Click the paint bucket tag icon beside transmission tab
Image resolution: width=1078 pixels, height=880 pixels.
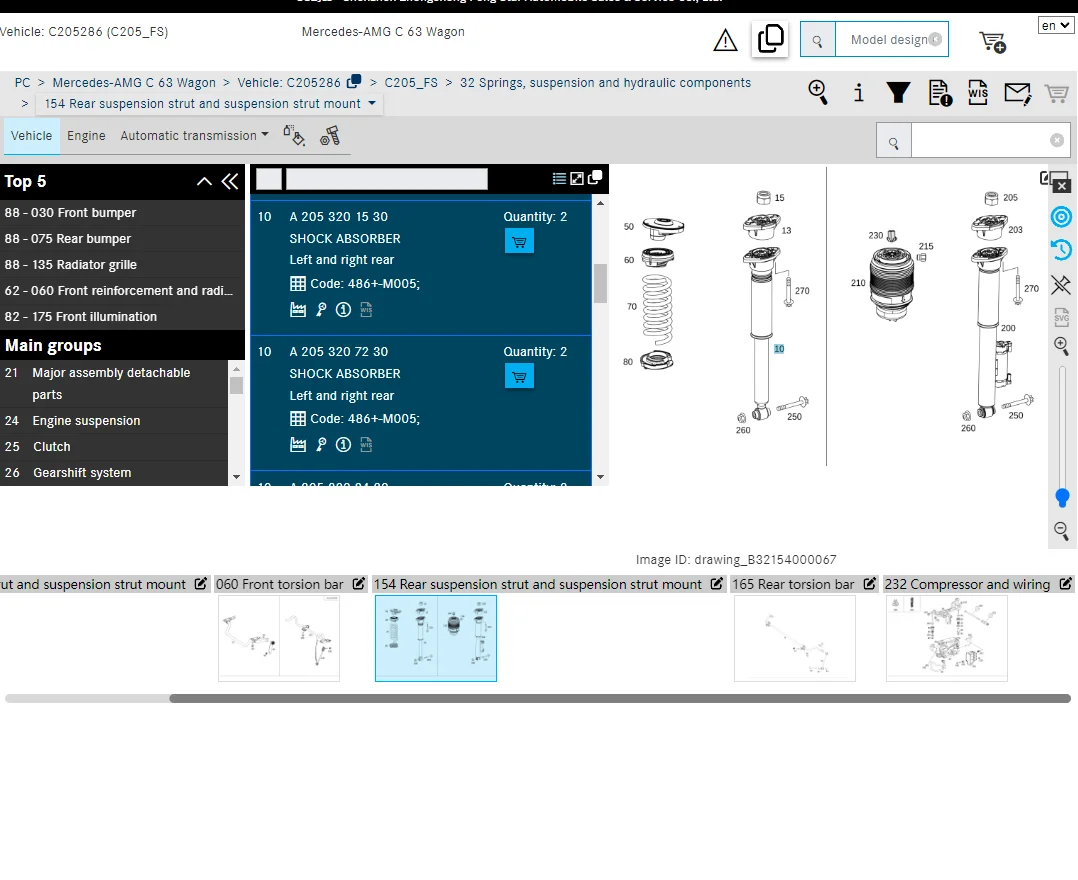[294, 135]
